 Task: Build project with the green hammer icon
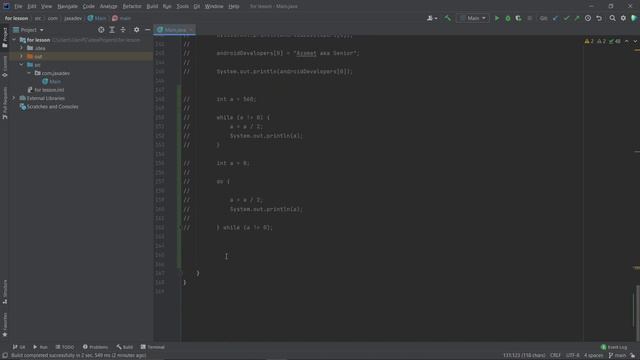pyautogui.click(x=448, y=18)
